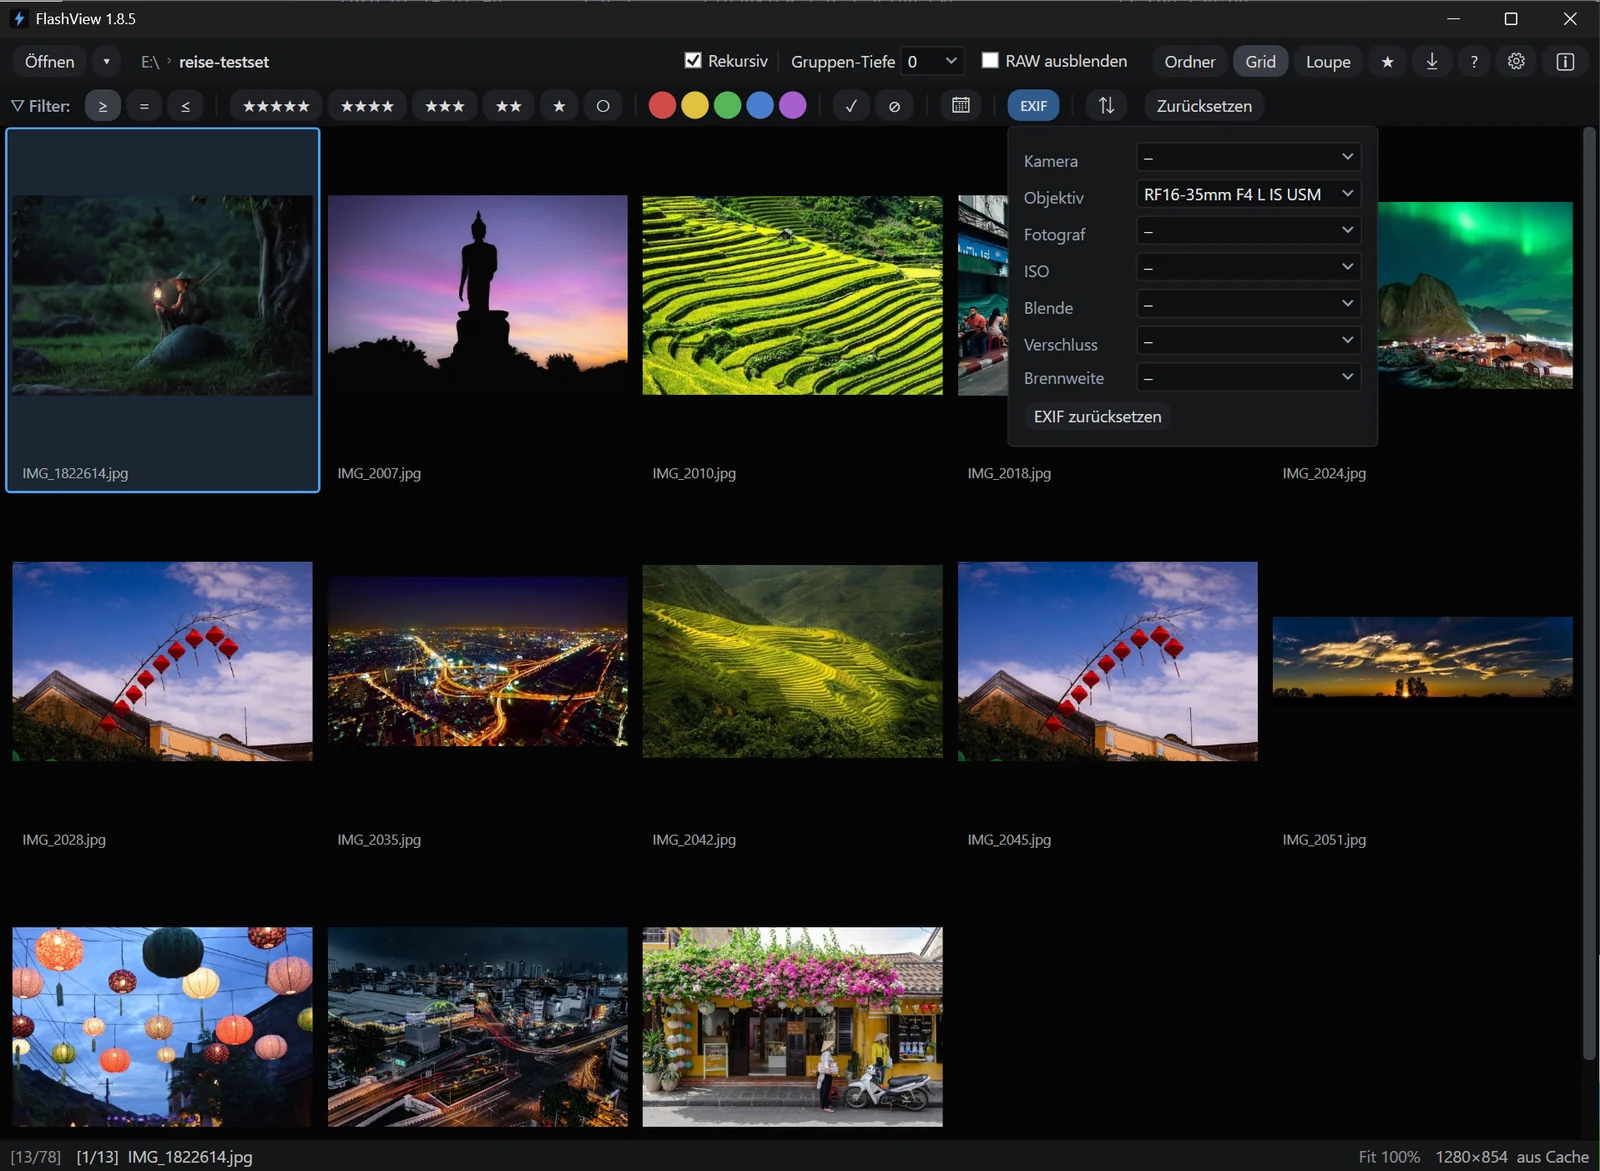Filter by red color label

662,105
